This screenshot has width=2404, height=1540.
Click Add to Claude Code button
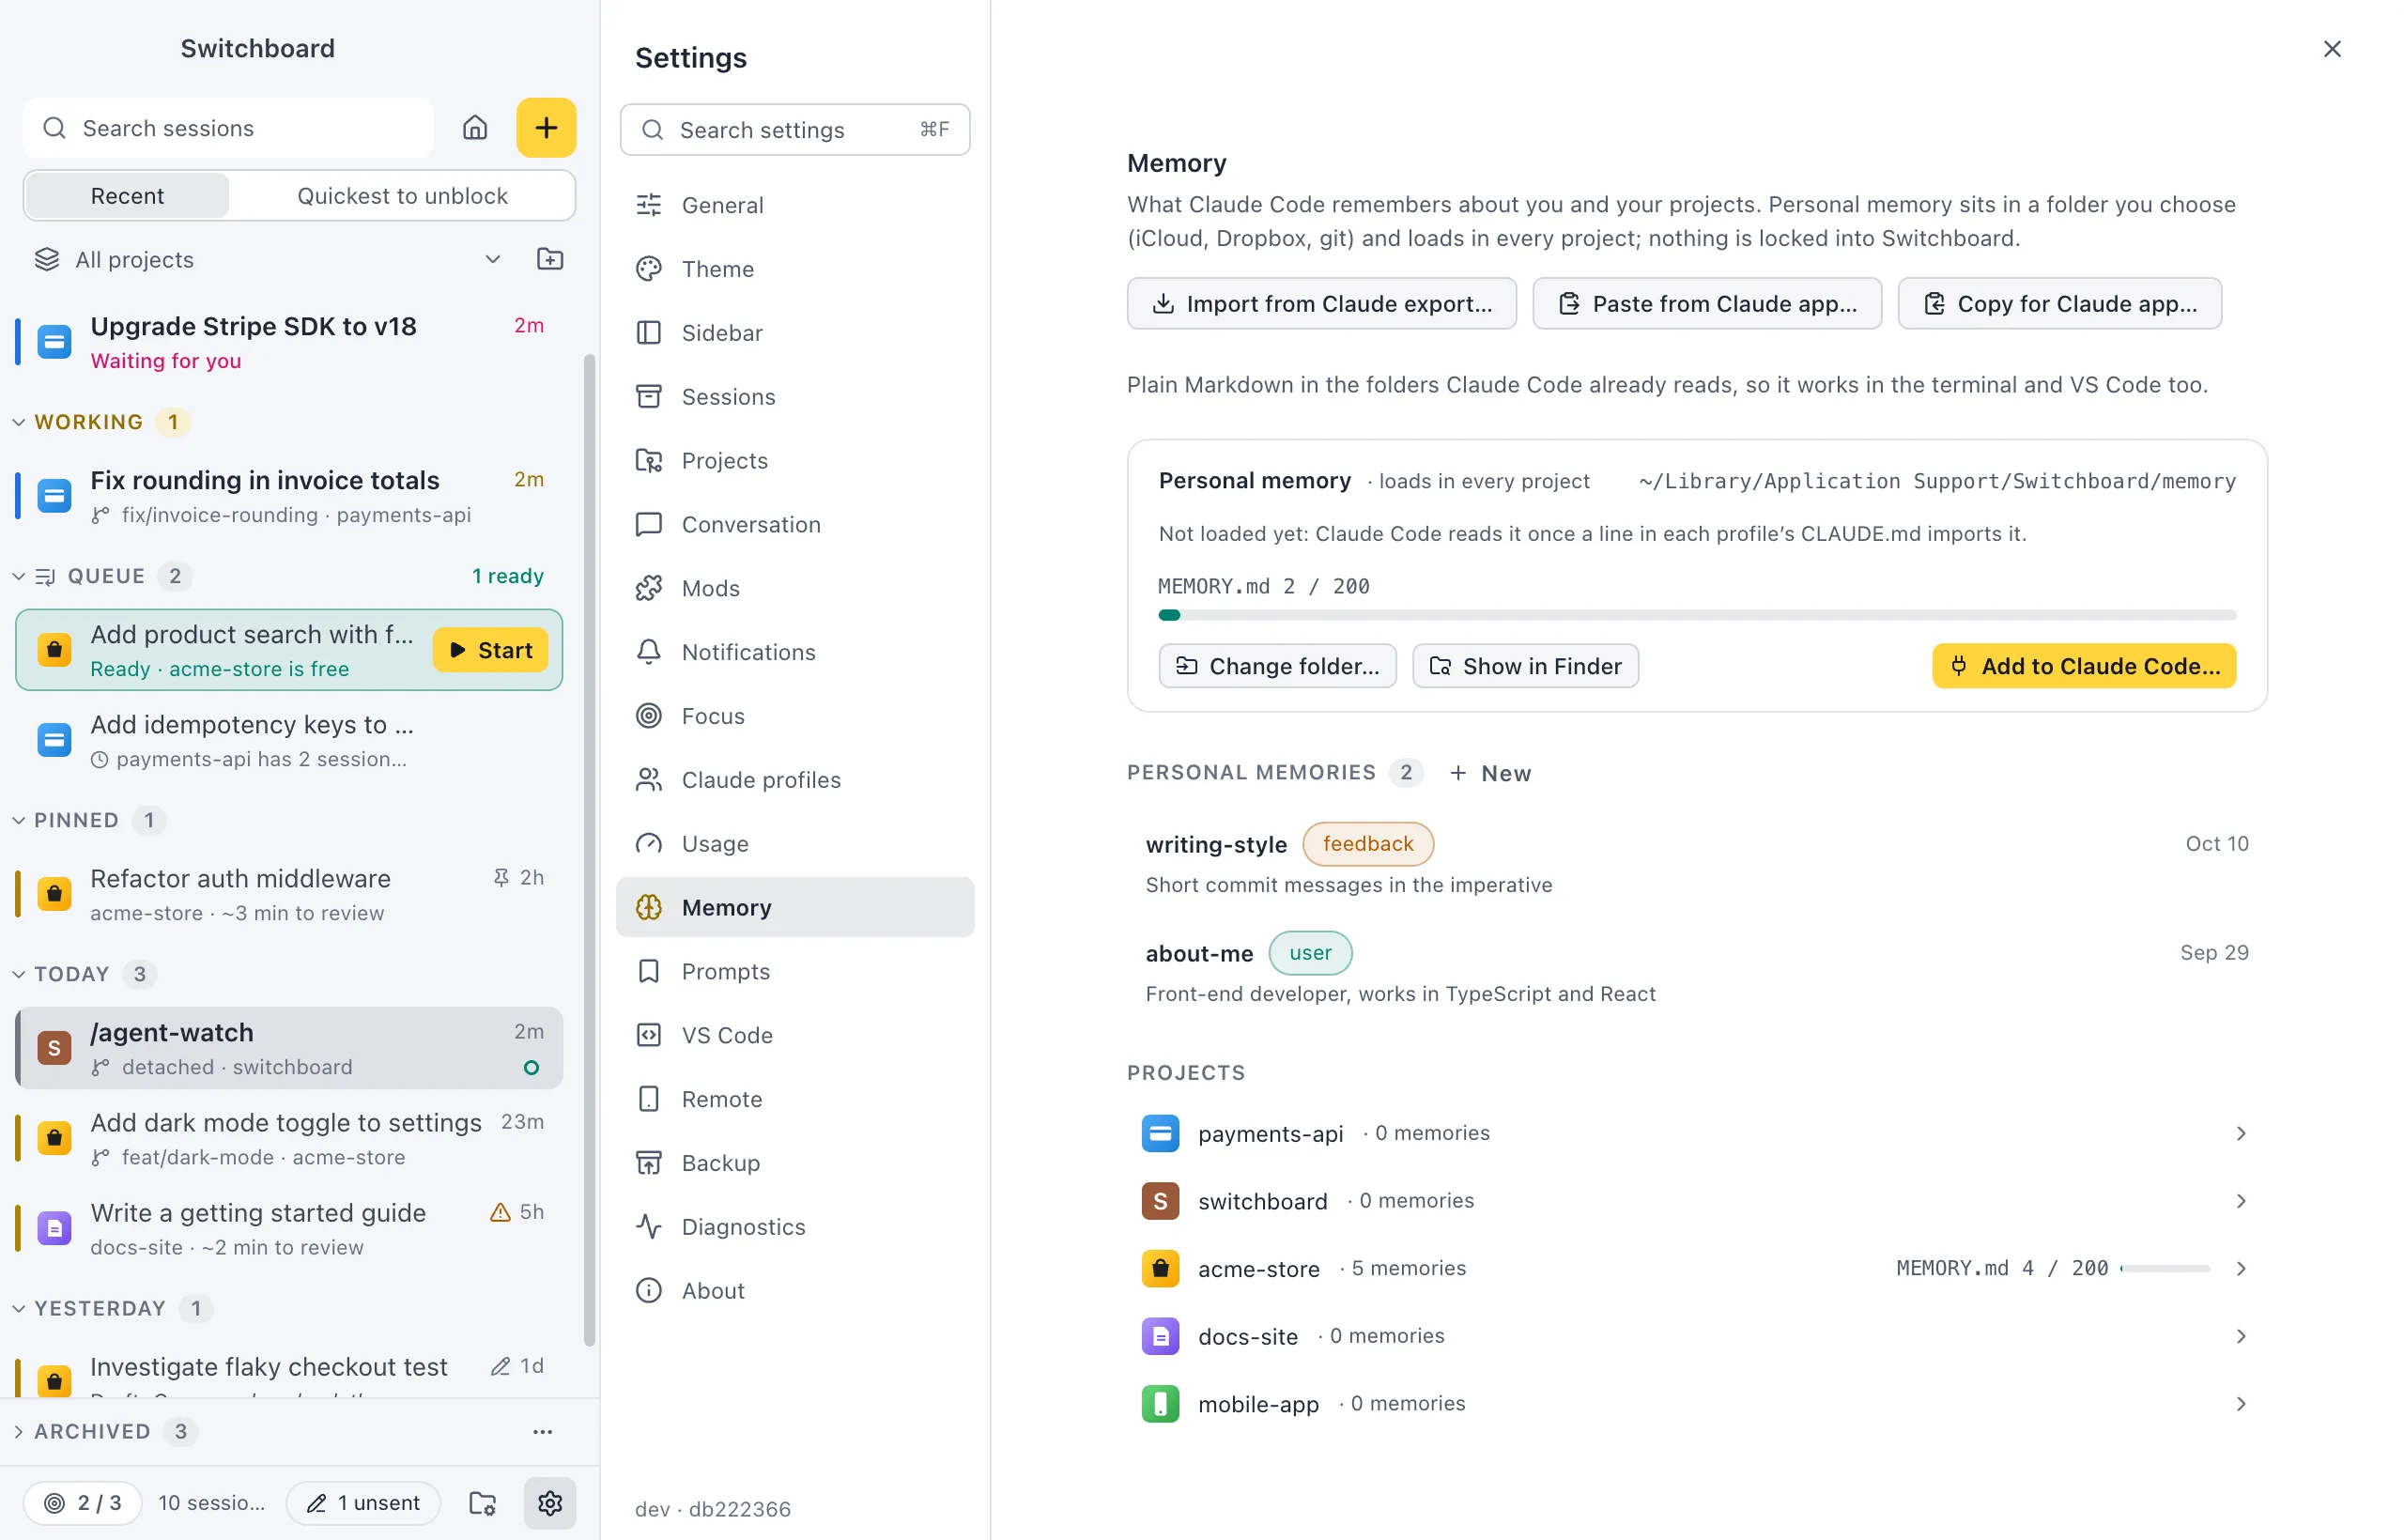click(2083, 666)
